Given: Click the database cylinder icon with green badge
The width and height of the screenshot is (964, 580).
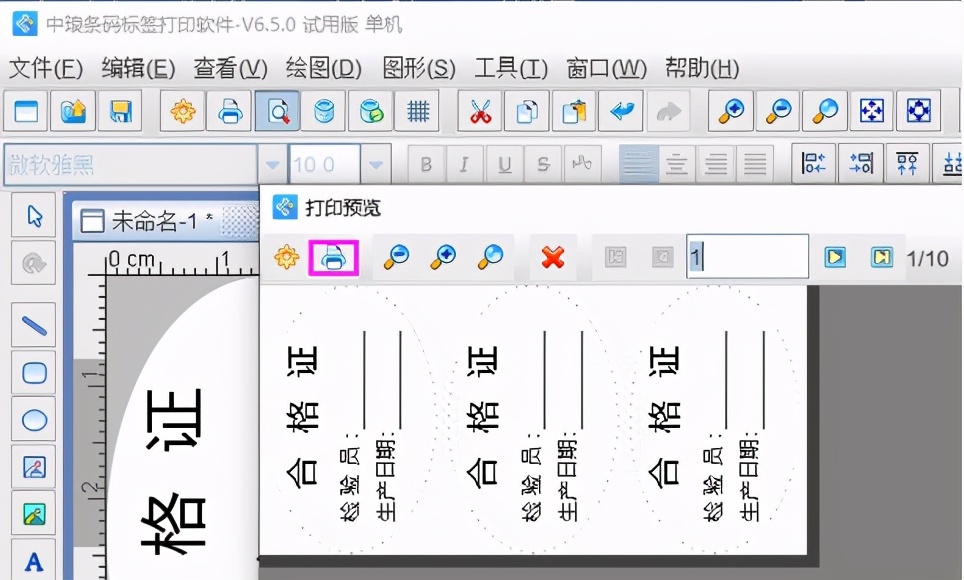Looking at the screenshot, I should 371,111.
